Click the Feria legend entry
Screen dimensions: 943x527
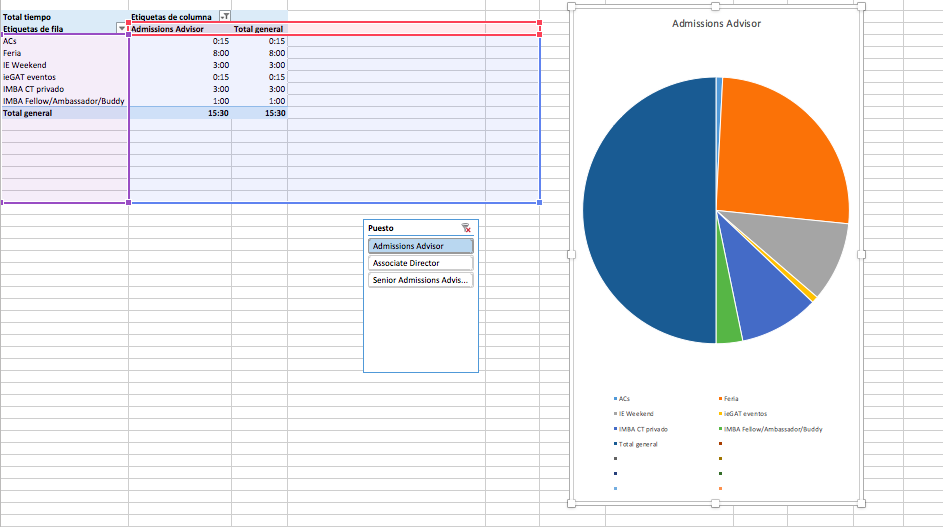pos(728,399)
